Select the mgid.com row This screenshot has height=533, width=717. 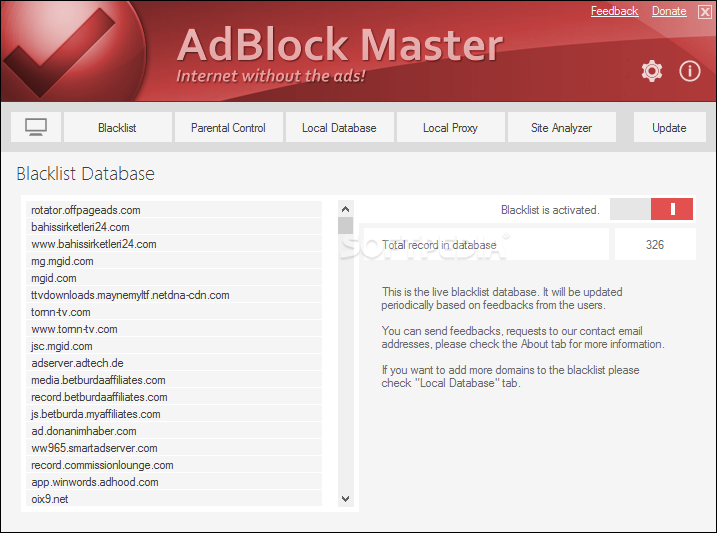pos(174,278)
